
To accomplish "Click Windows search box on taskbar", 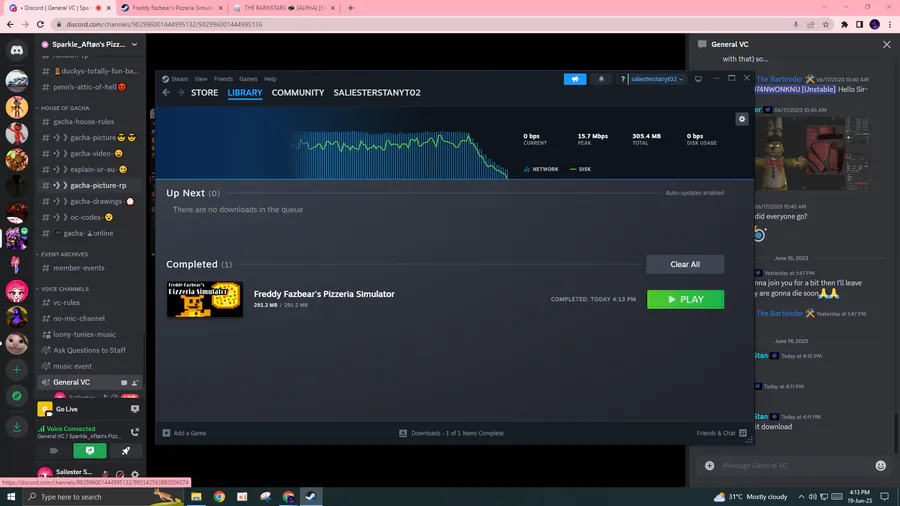I will pyautogui.click(x=103, y=497).
